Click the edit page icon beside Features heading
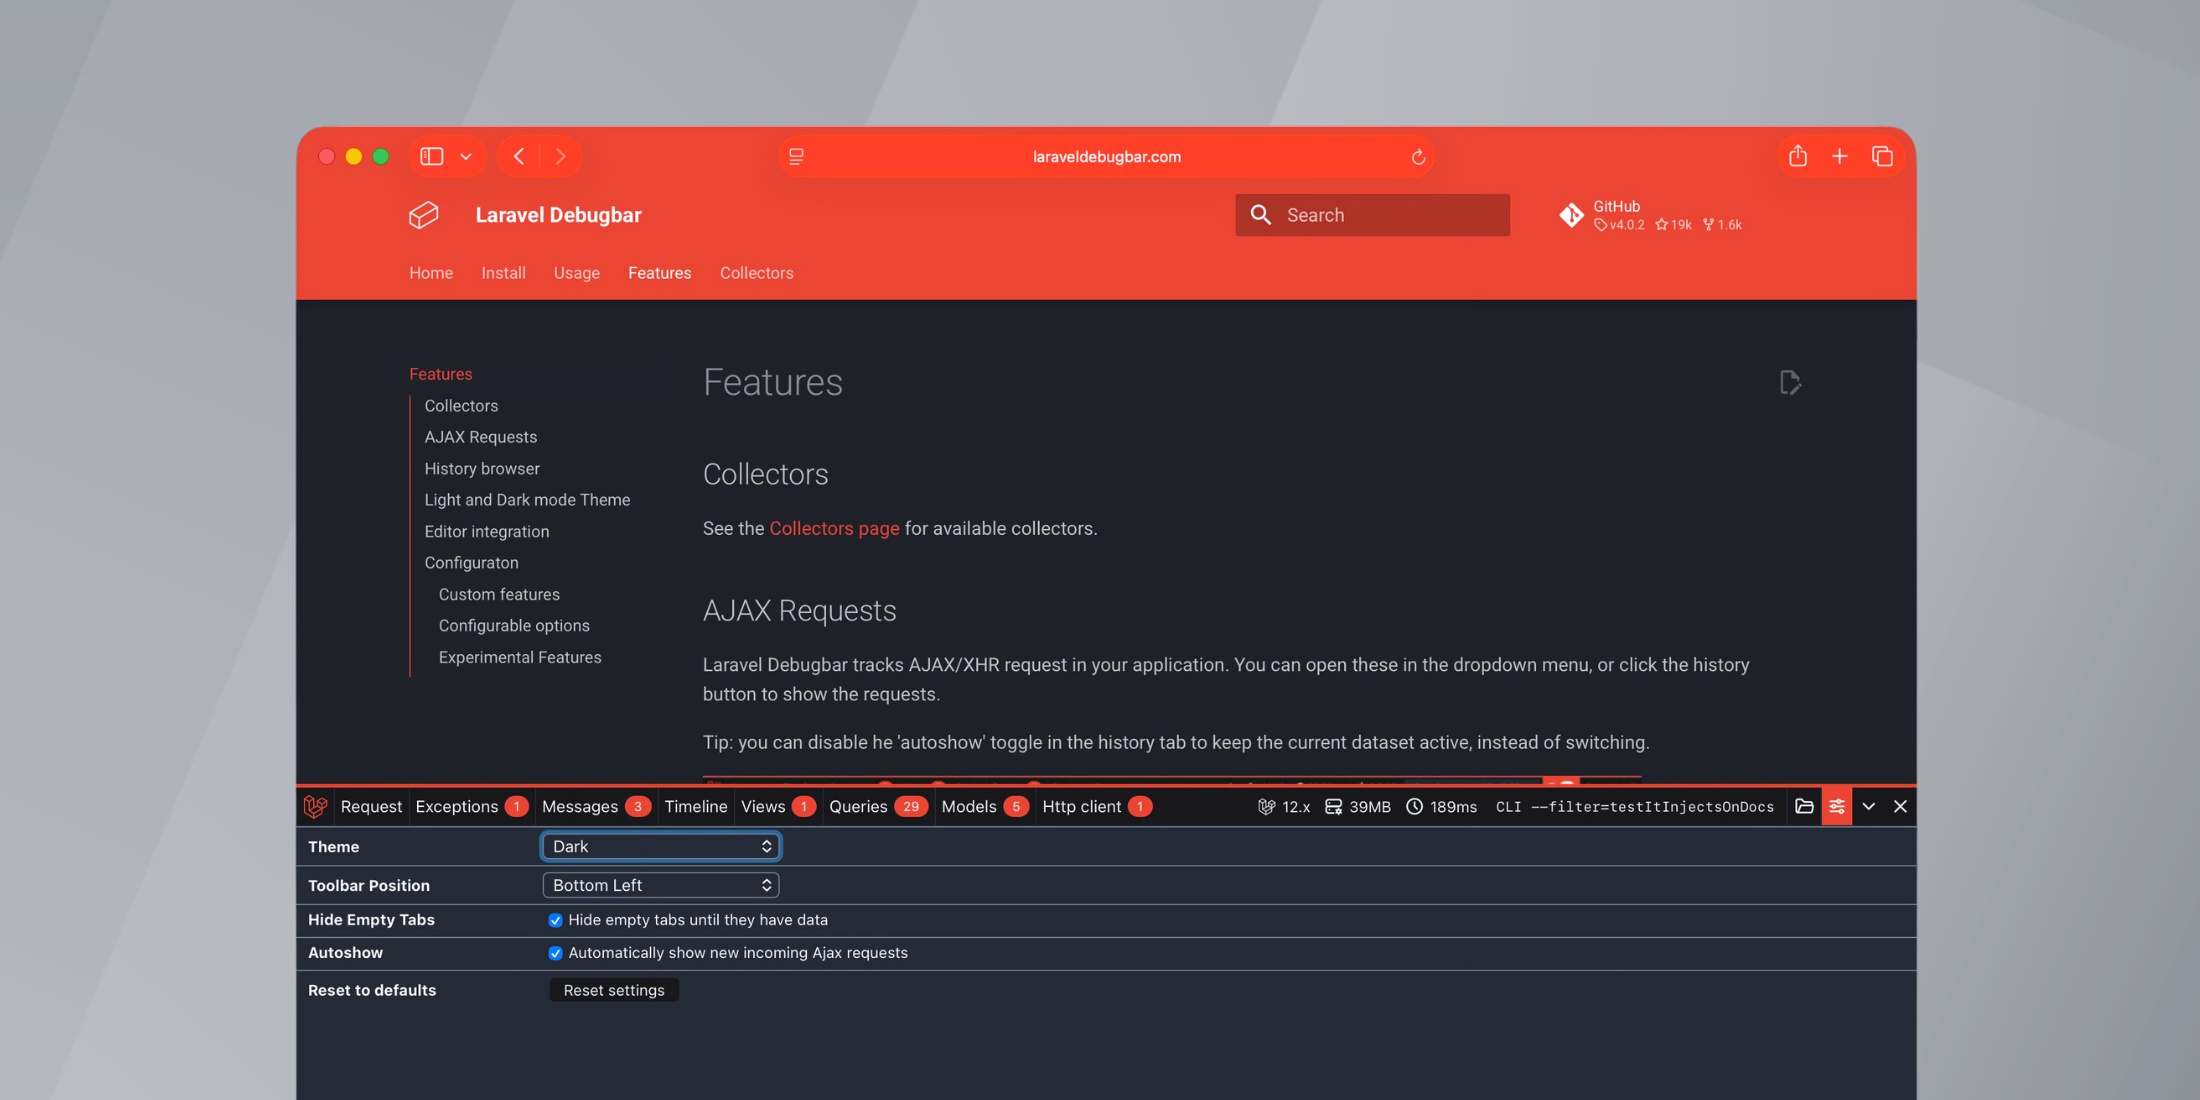2200x1100 pixels. [1790, 382]
